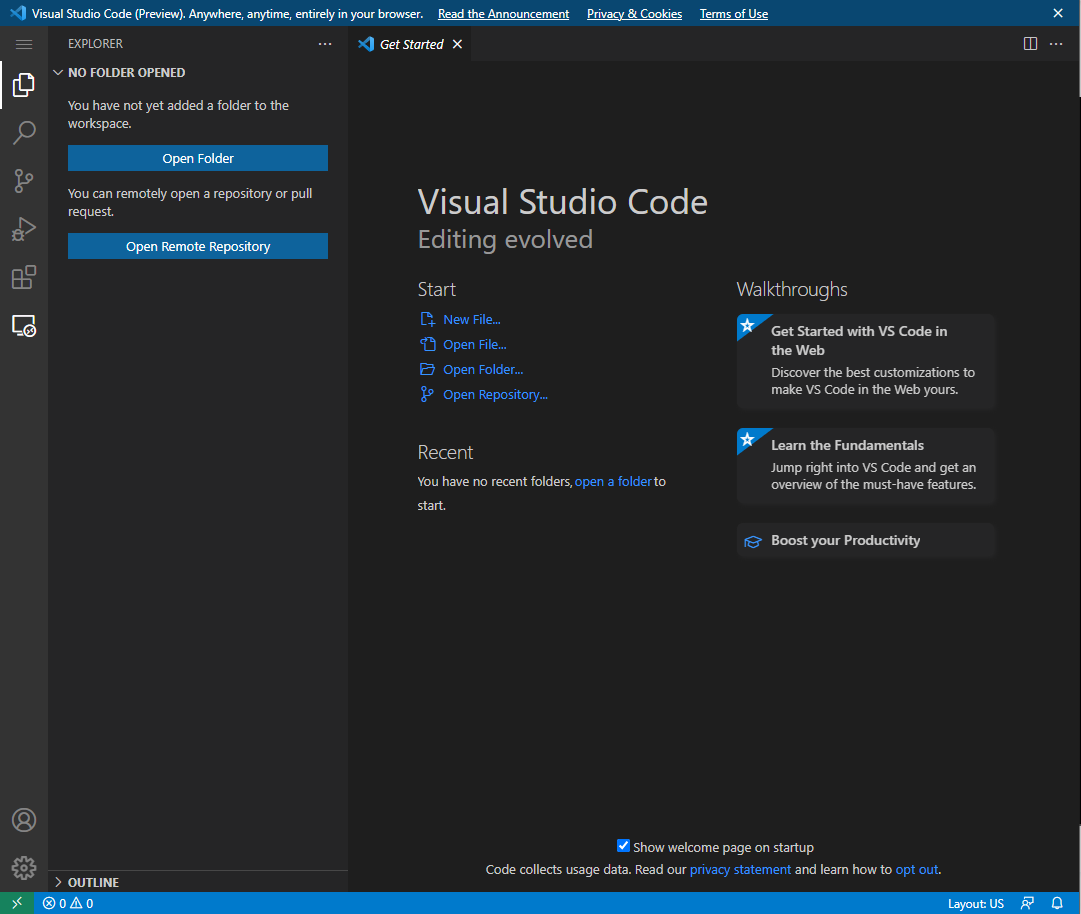Uncheck Show welcome page on startup
The width and height of the screenshot is (1081, 914).
623,846
